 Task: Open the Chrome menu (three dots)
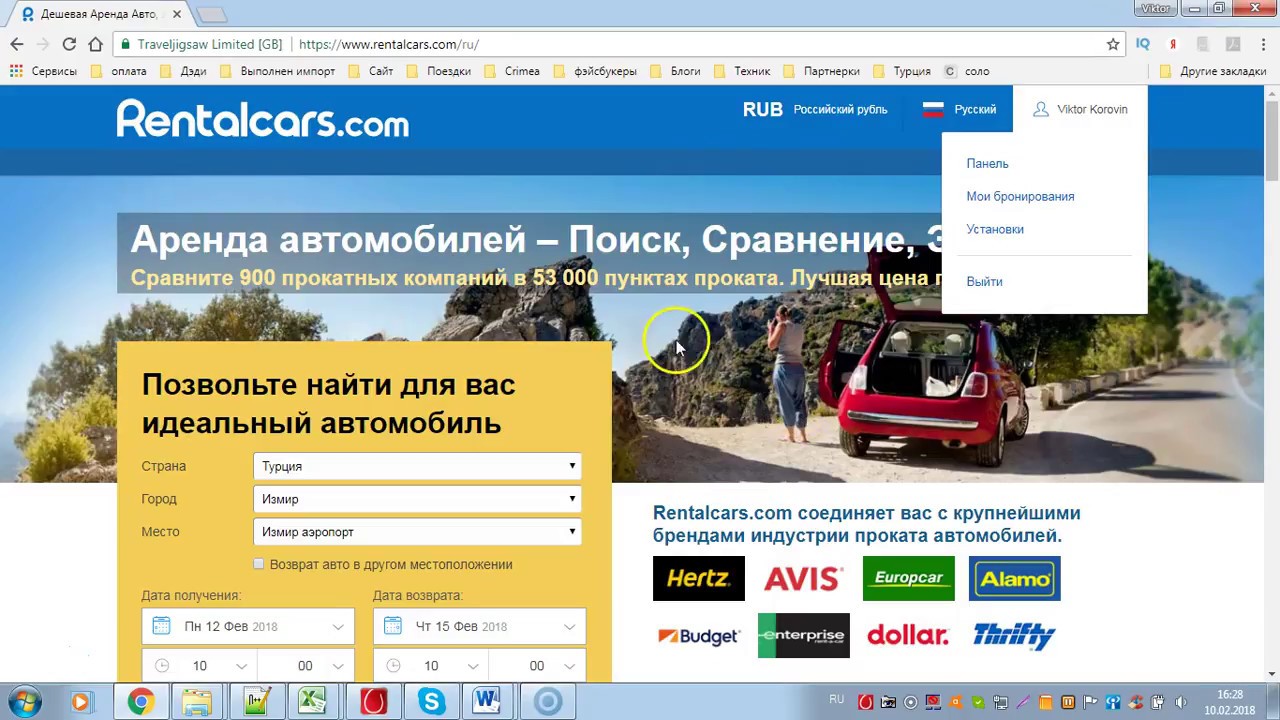tap(1262, 44)
